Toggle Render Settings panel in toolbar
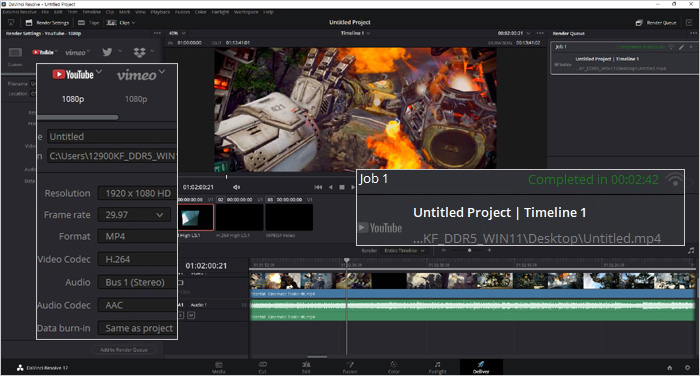Image resolution: width=700 pixels, height=376 pixels. 47,22
